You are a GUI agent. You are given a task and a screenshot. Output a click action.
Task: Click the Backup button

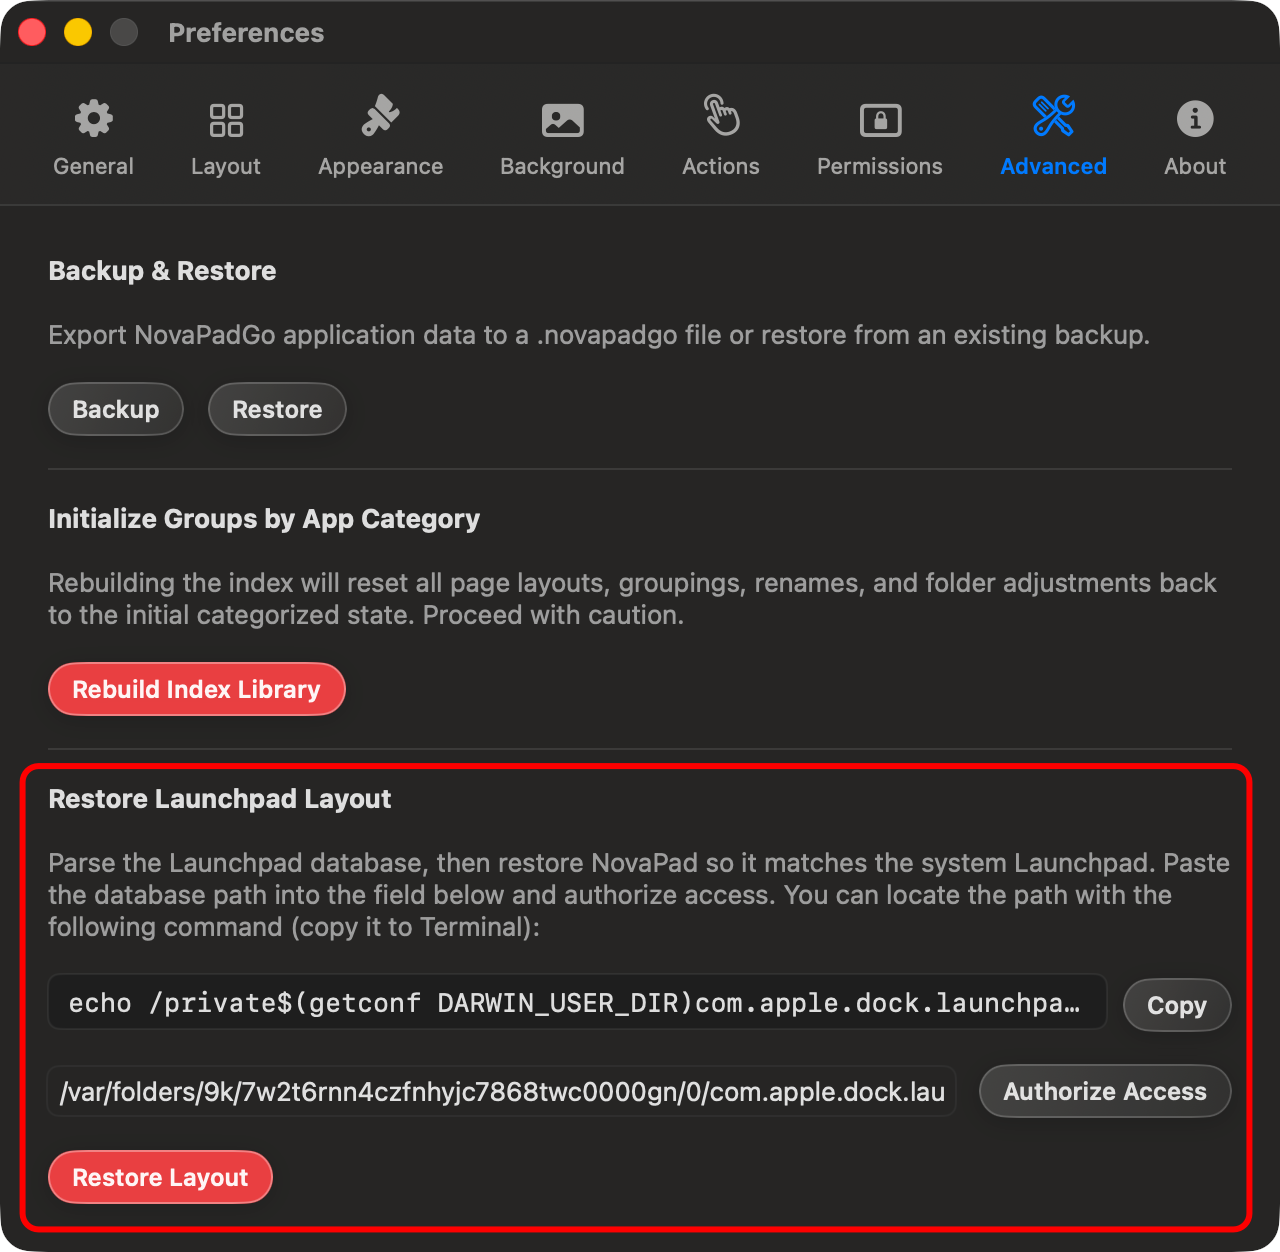tap(116, 409)
